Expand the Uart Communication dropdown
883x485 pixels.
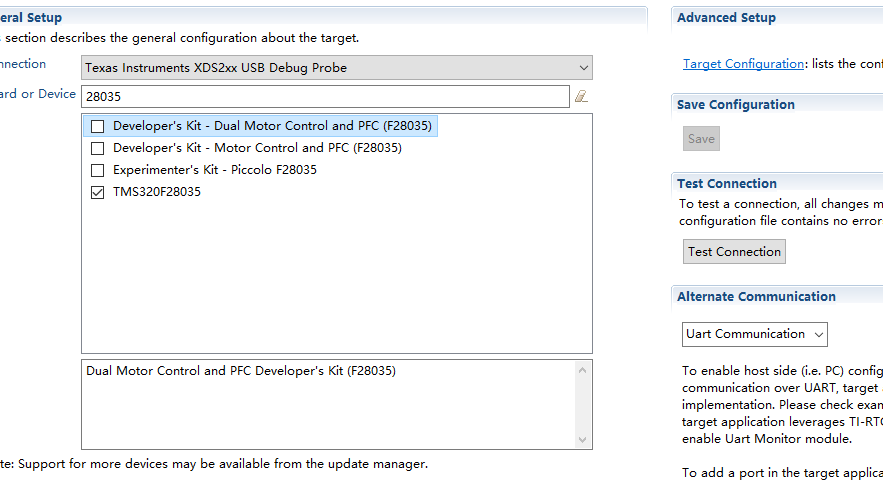click(755, 334)
